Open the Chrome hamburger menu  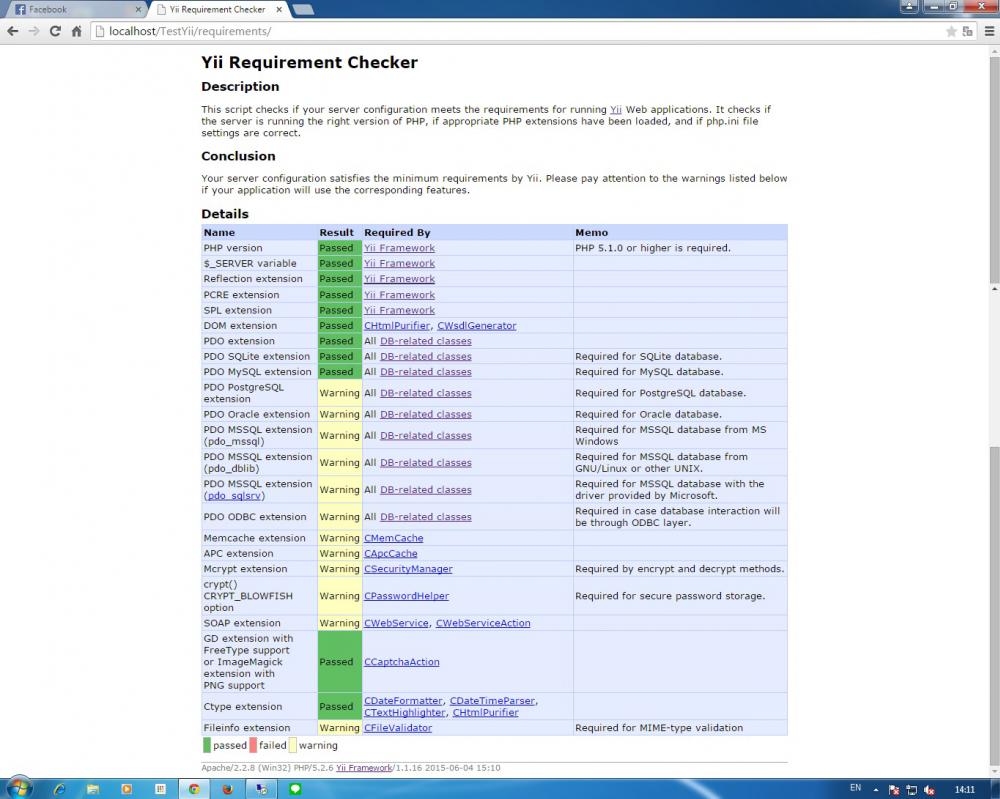989,31
